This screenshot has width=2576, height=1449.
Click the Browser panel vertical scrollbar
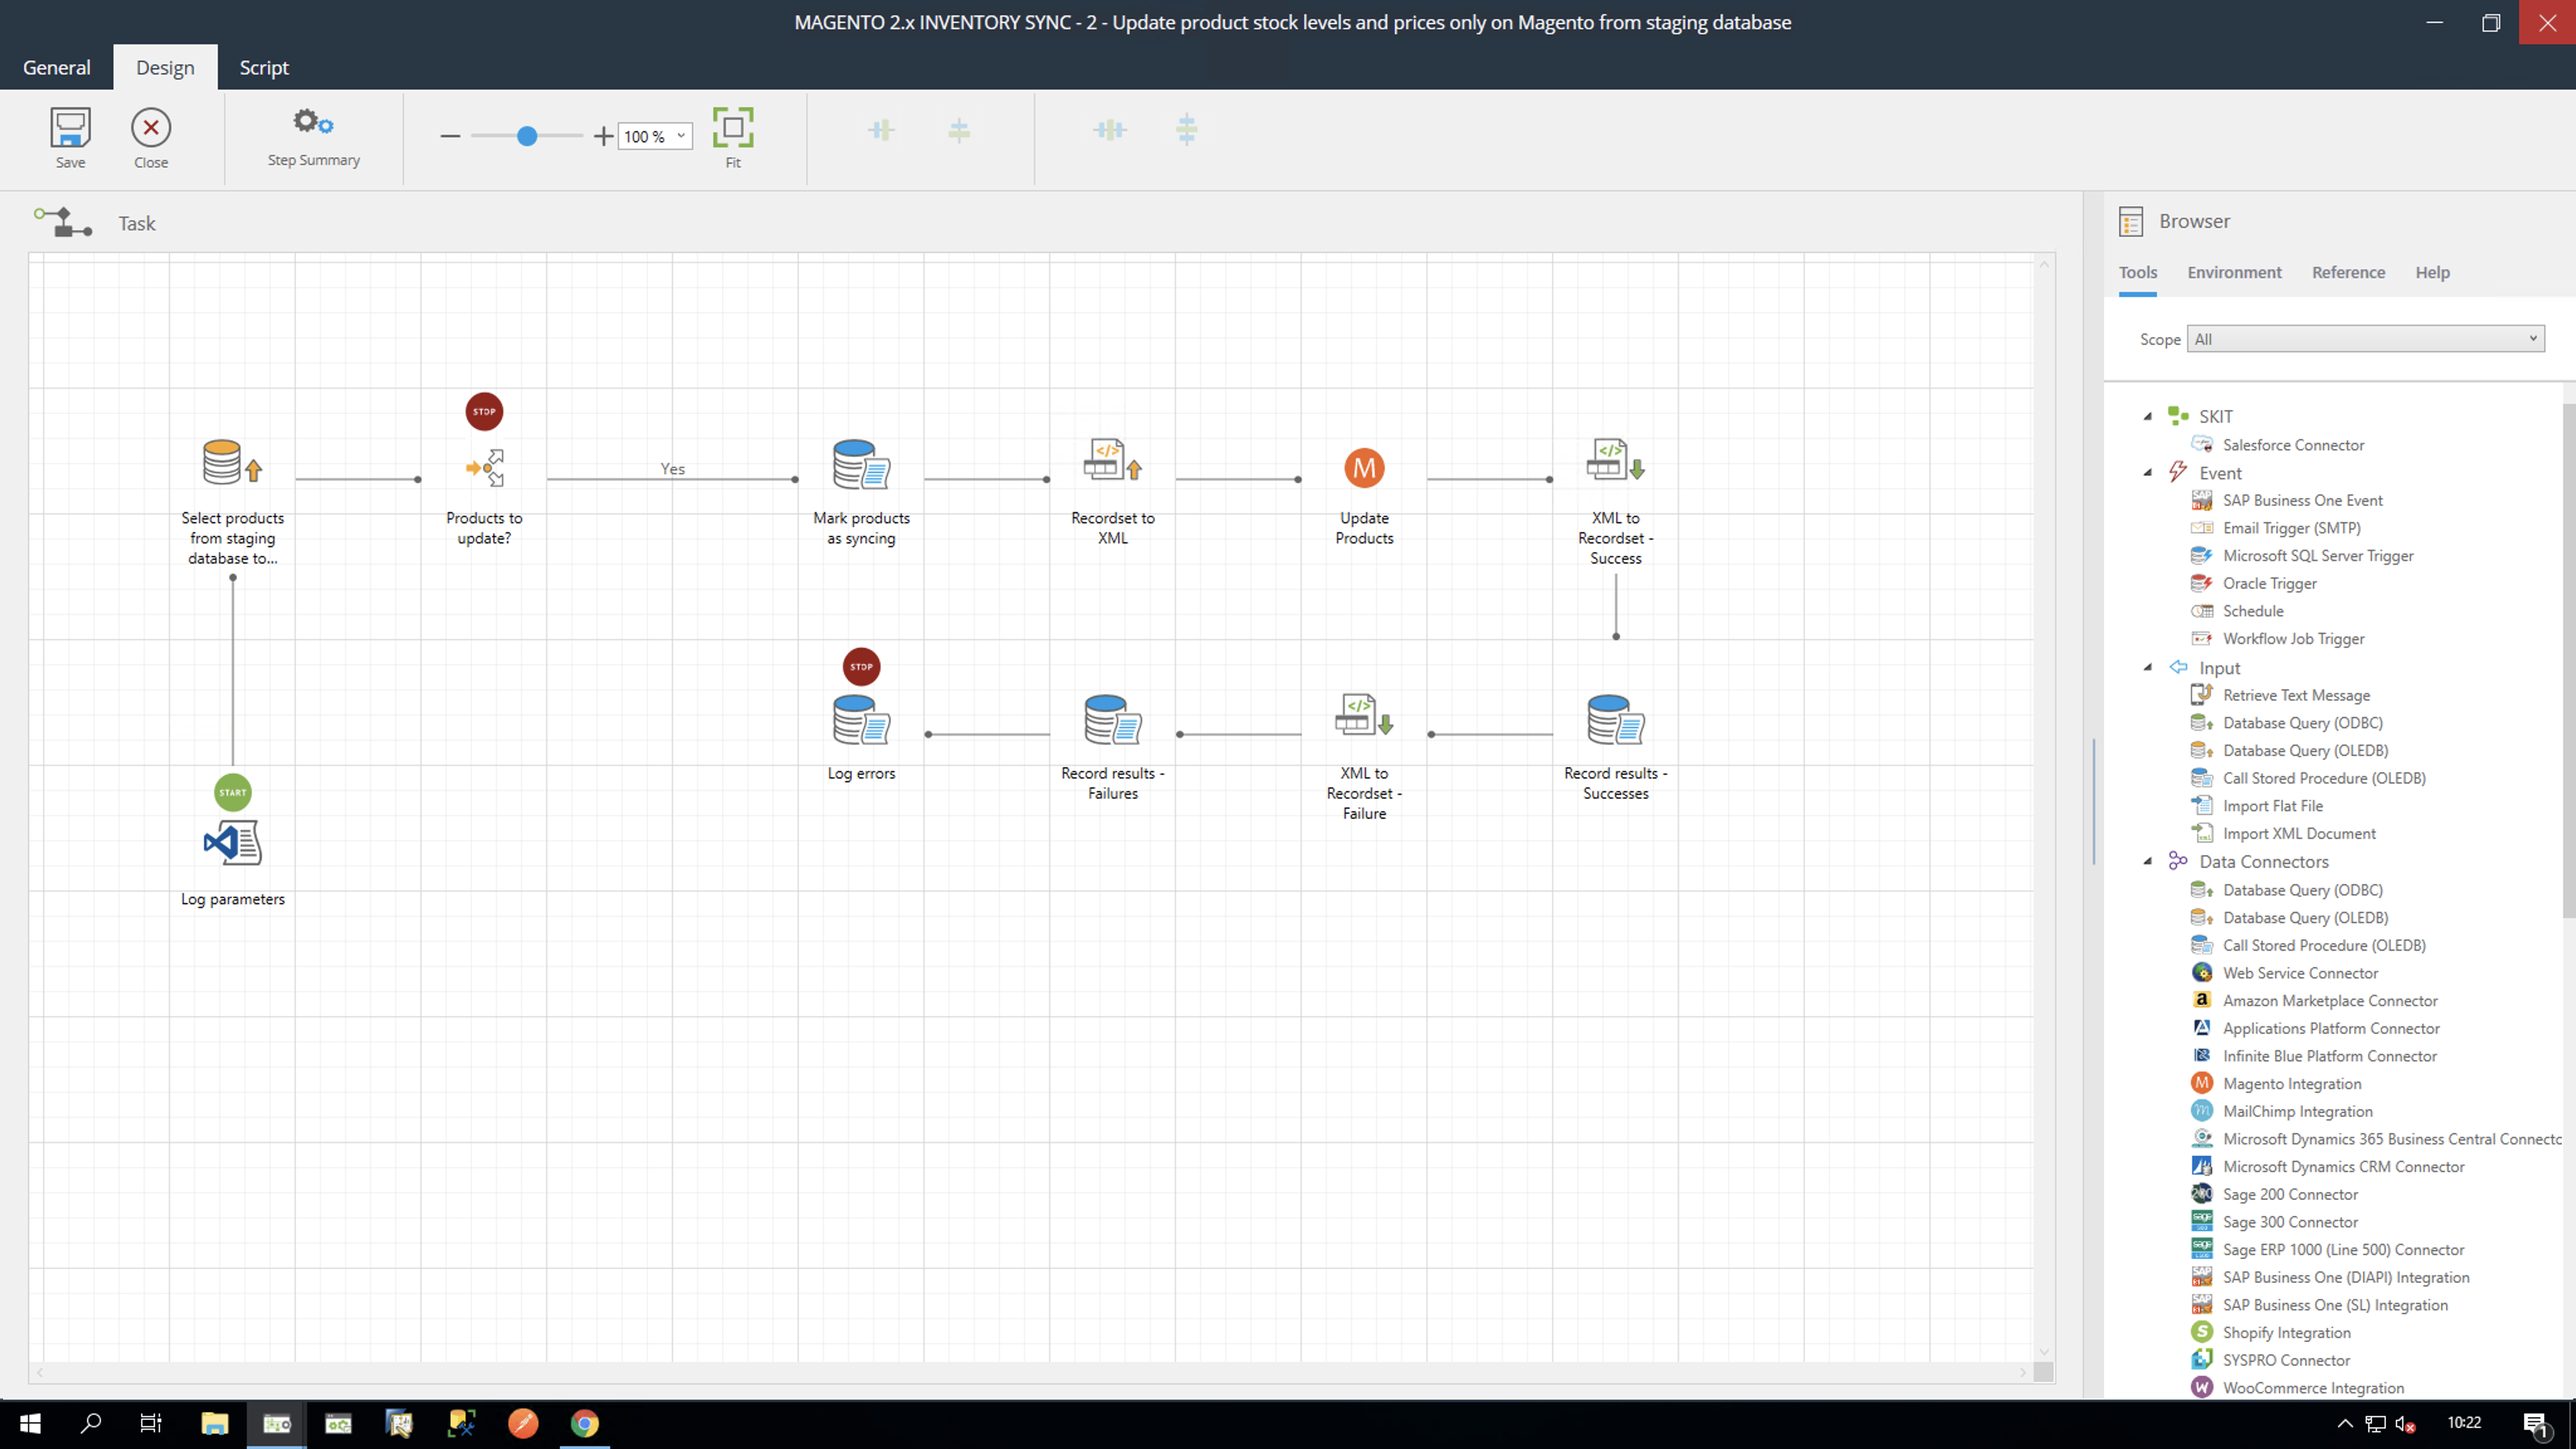tap(2569, 660)
